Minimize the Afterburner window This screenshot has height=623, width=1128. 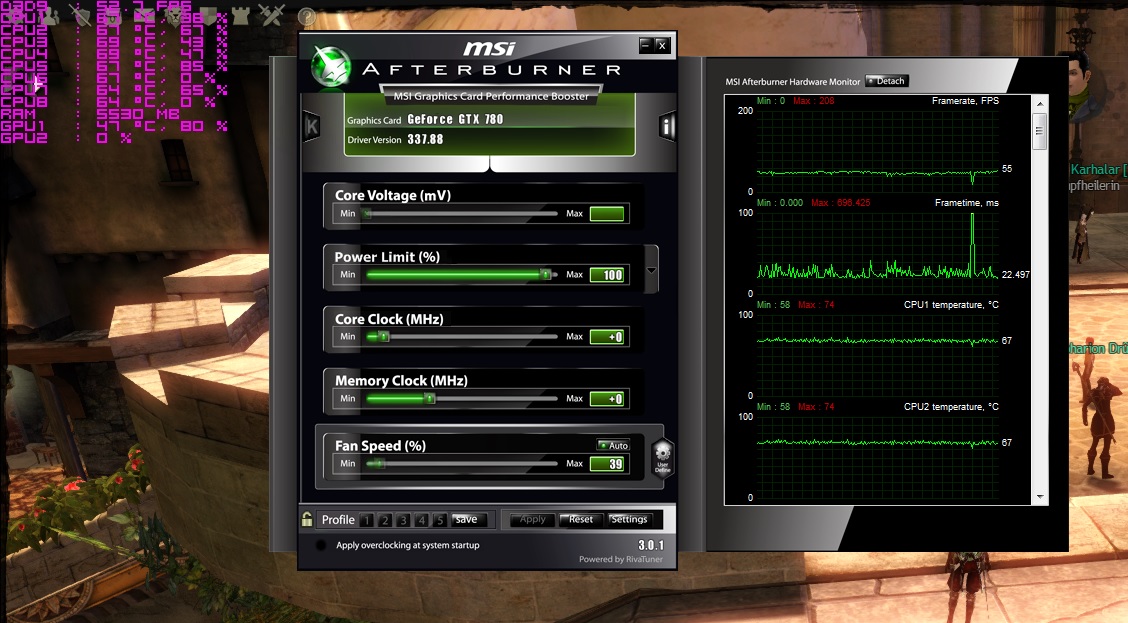coord(645,46)
